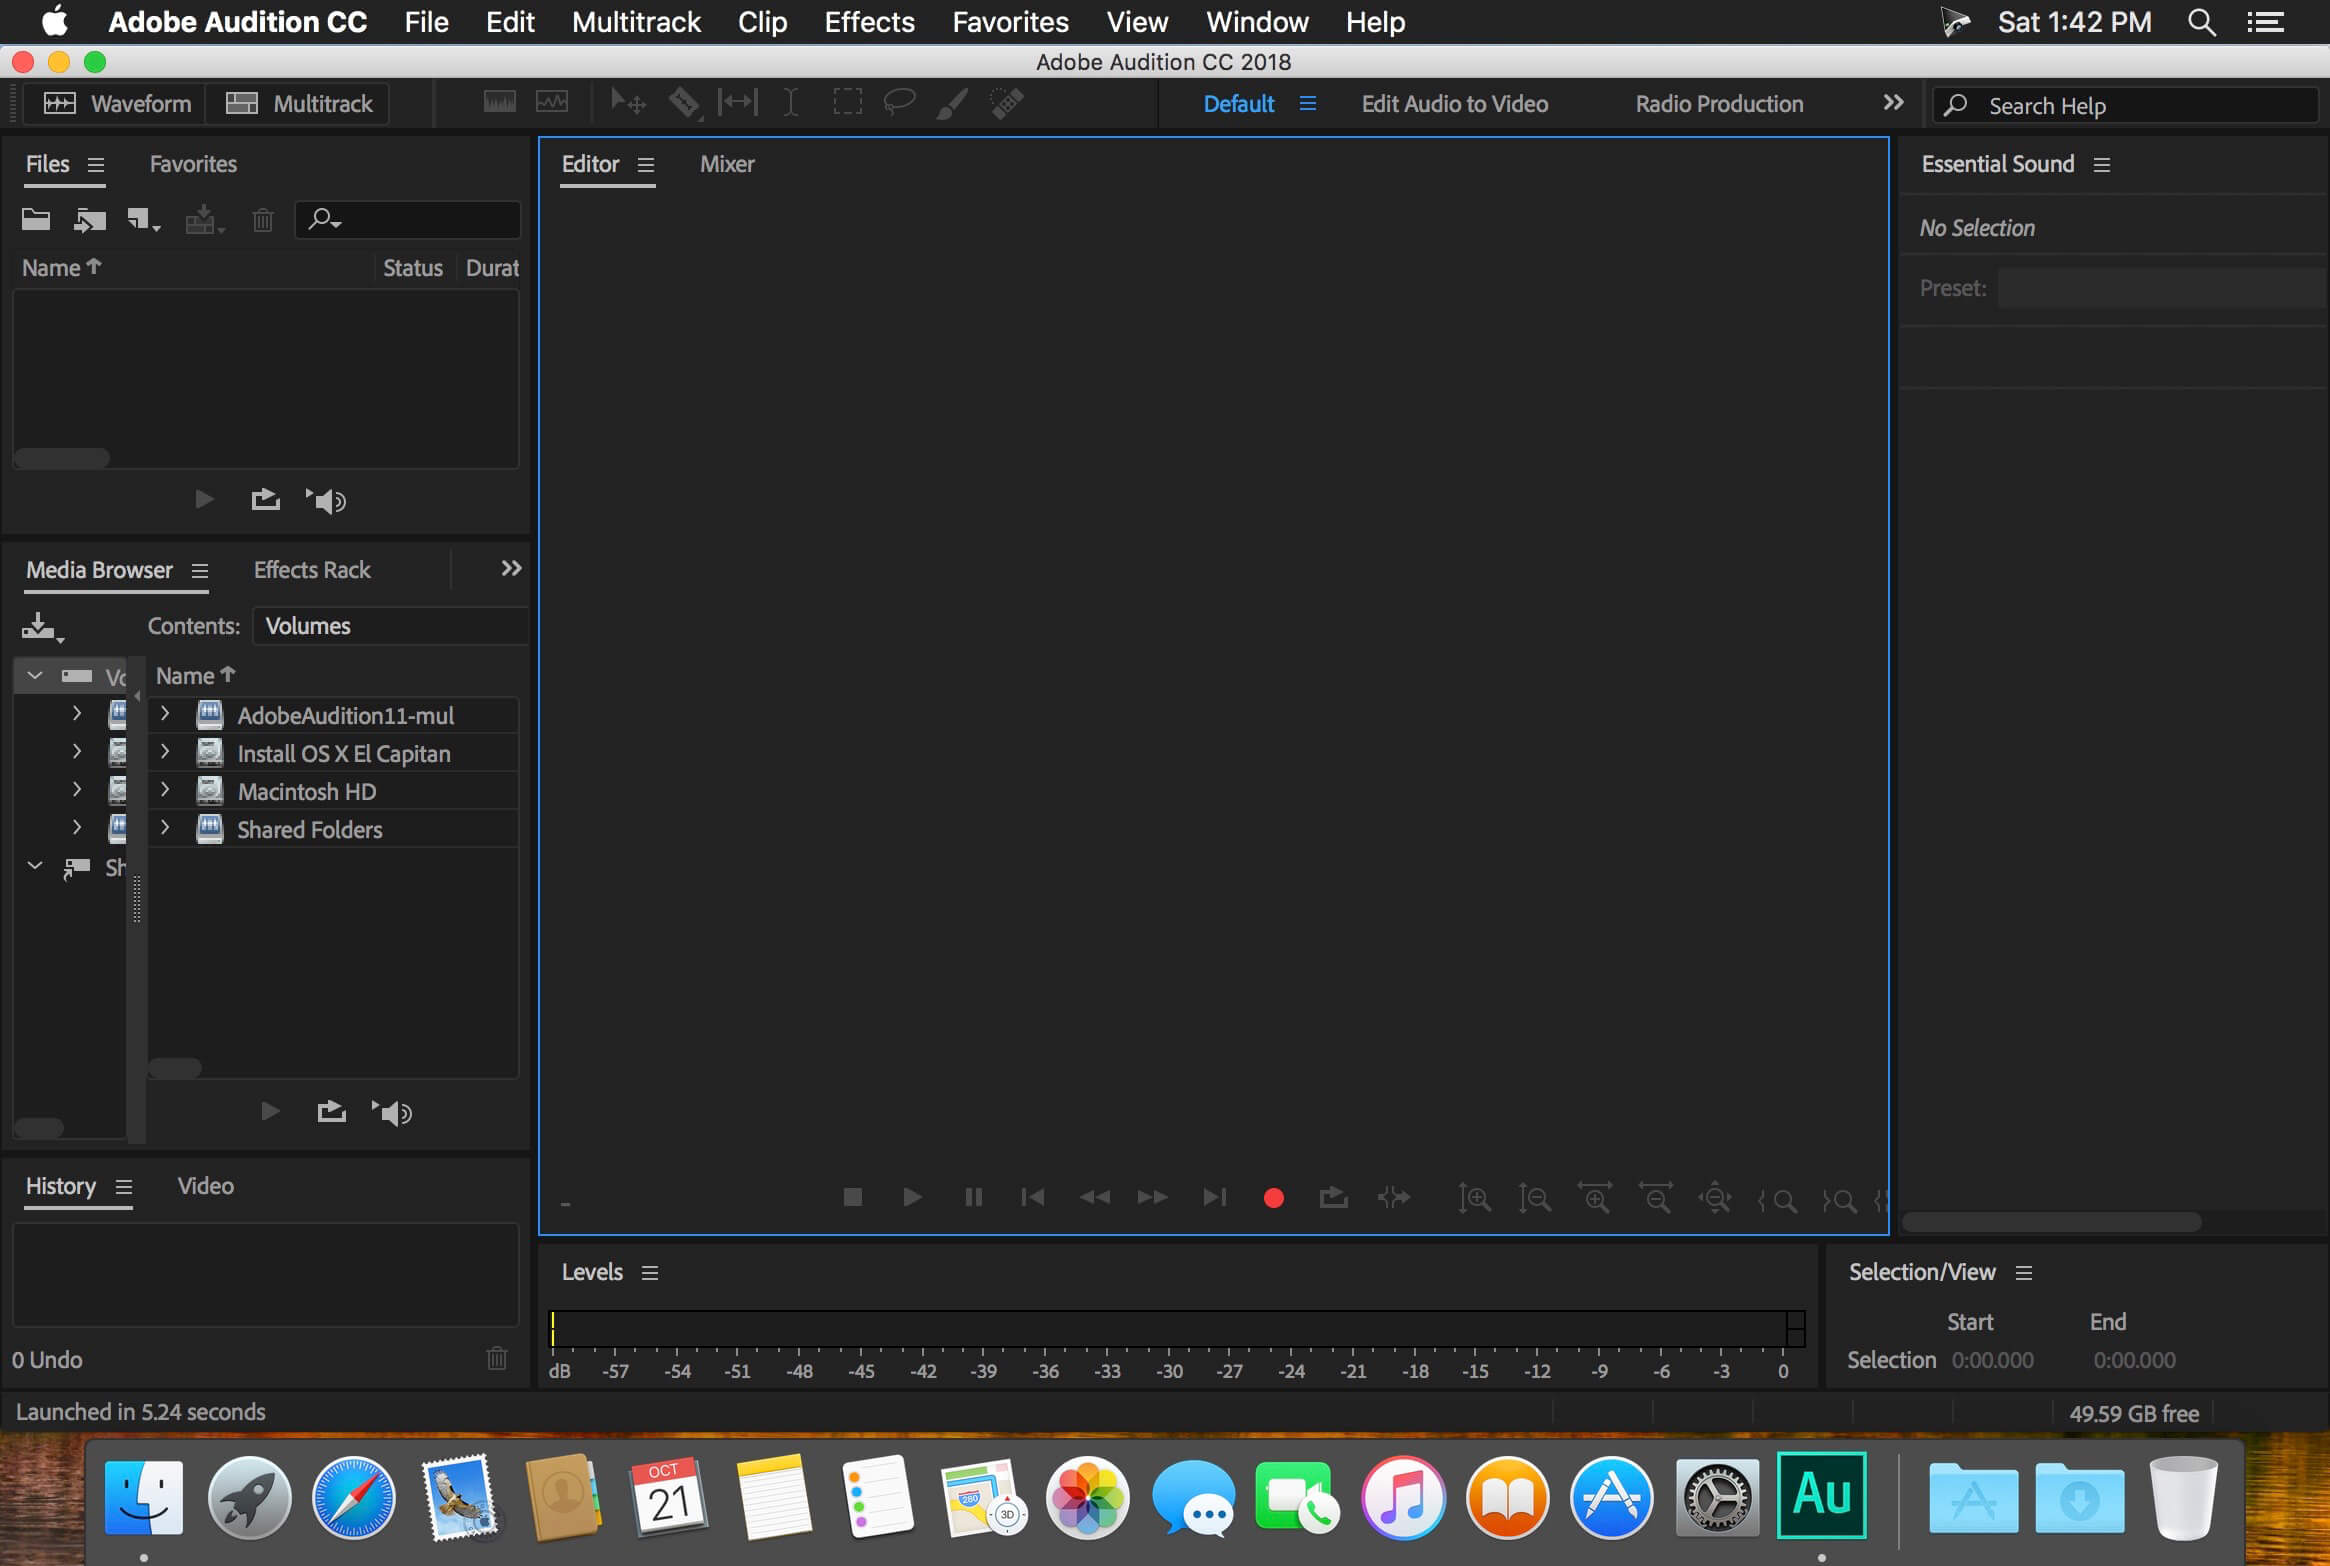2330x1566 pixels.
Task: Click Import File icon in Files panel
Action: tap(90, 220)
